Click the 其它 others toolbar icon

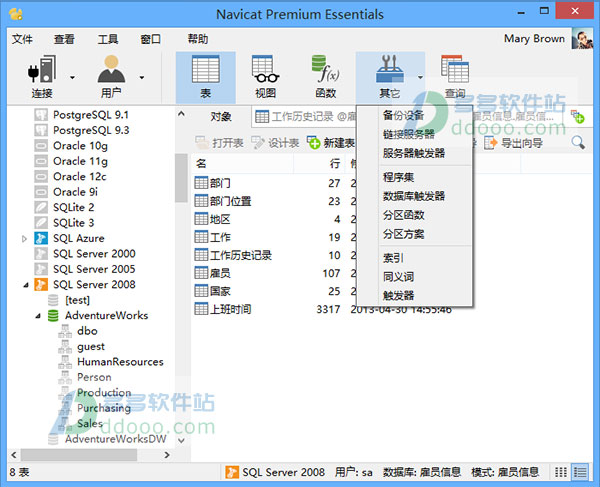(390, 77)
